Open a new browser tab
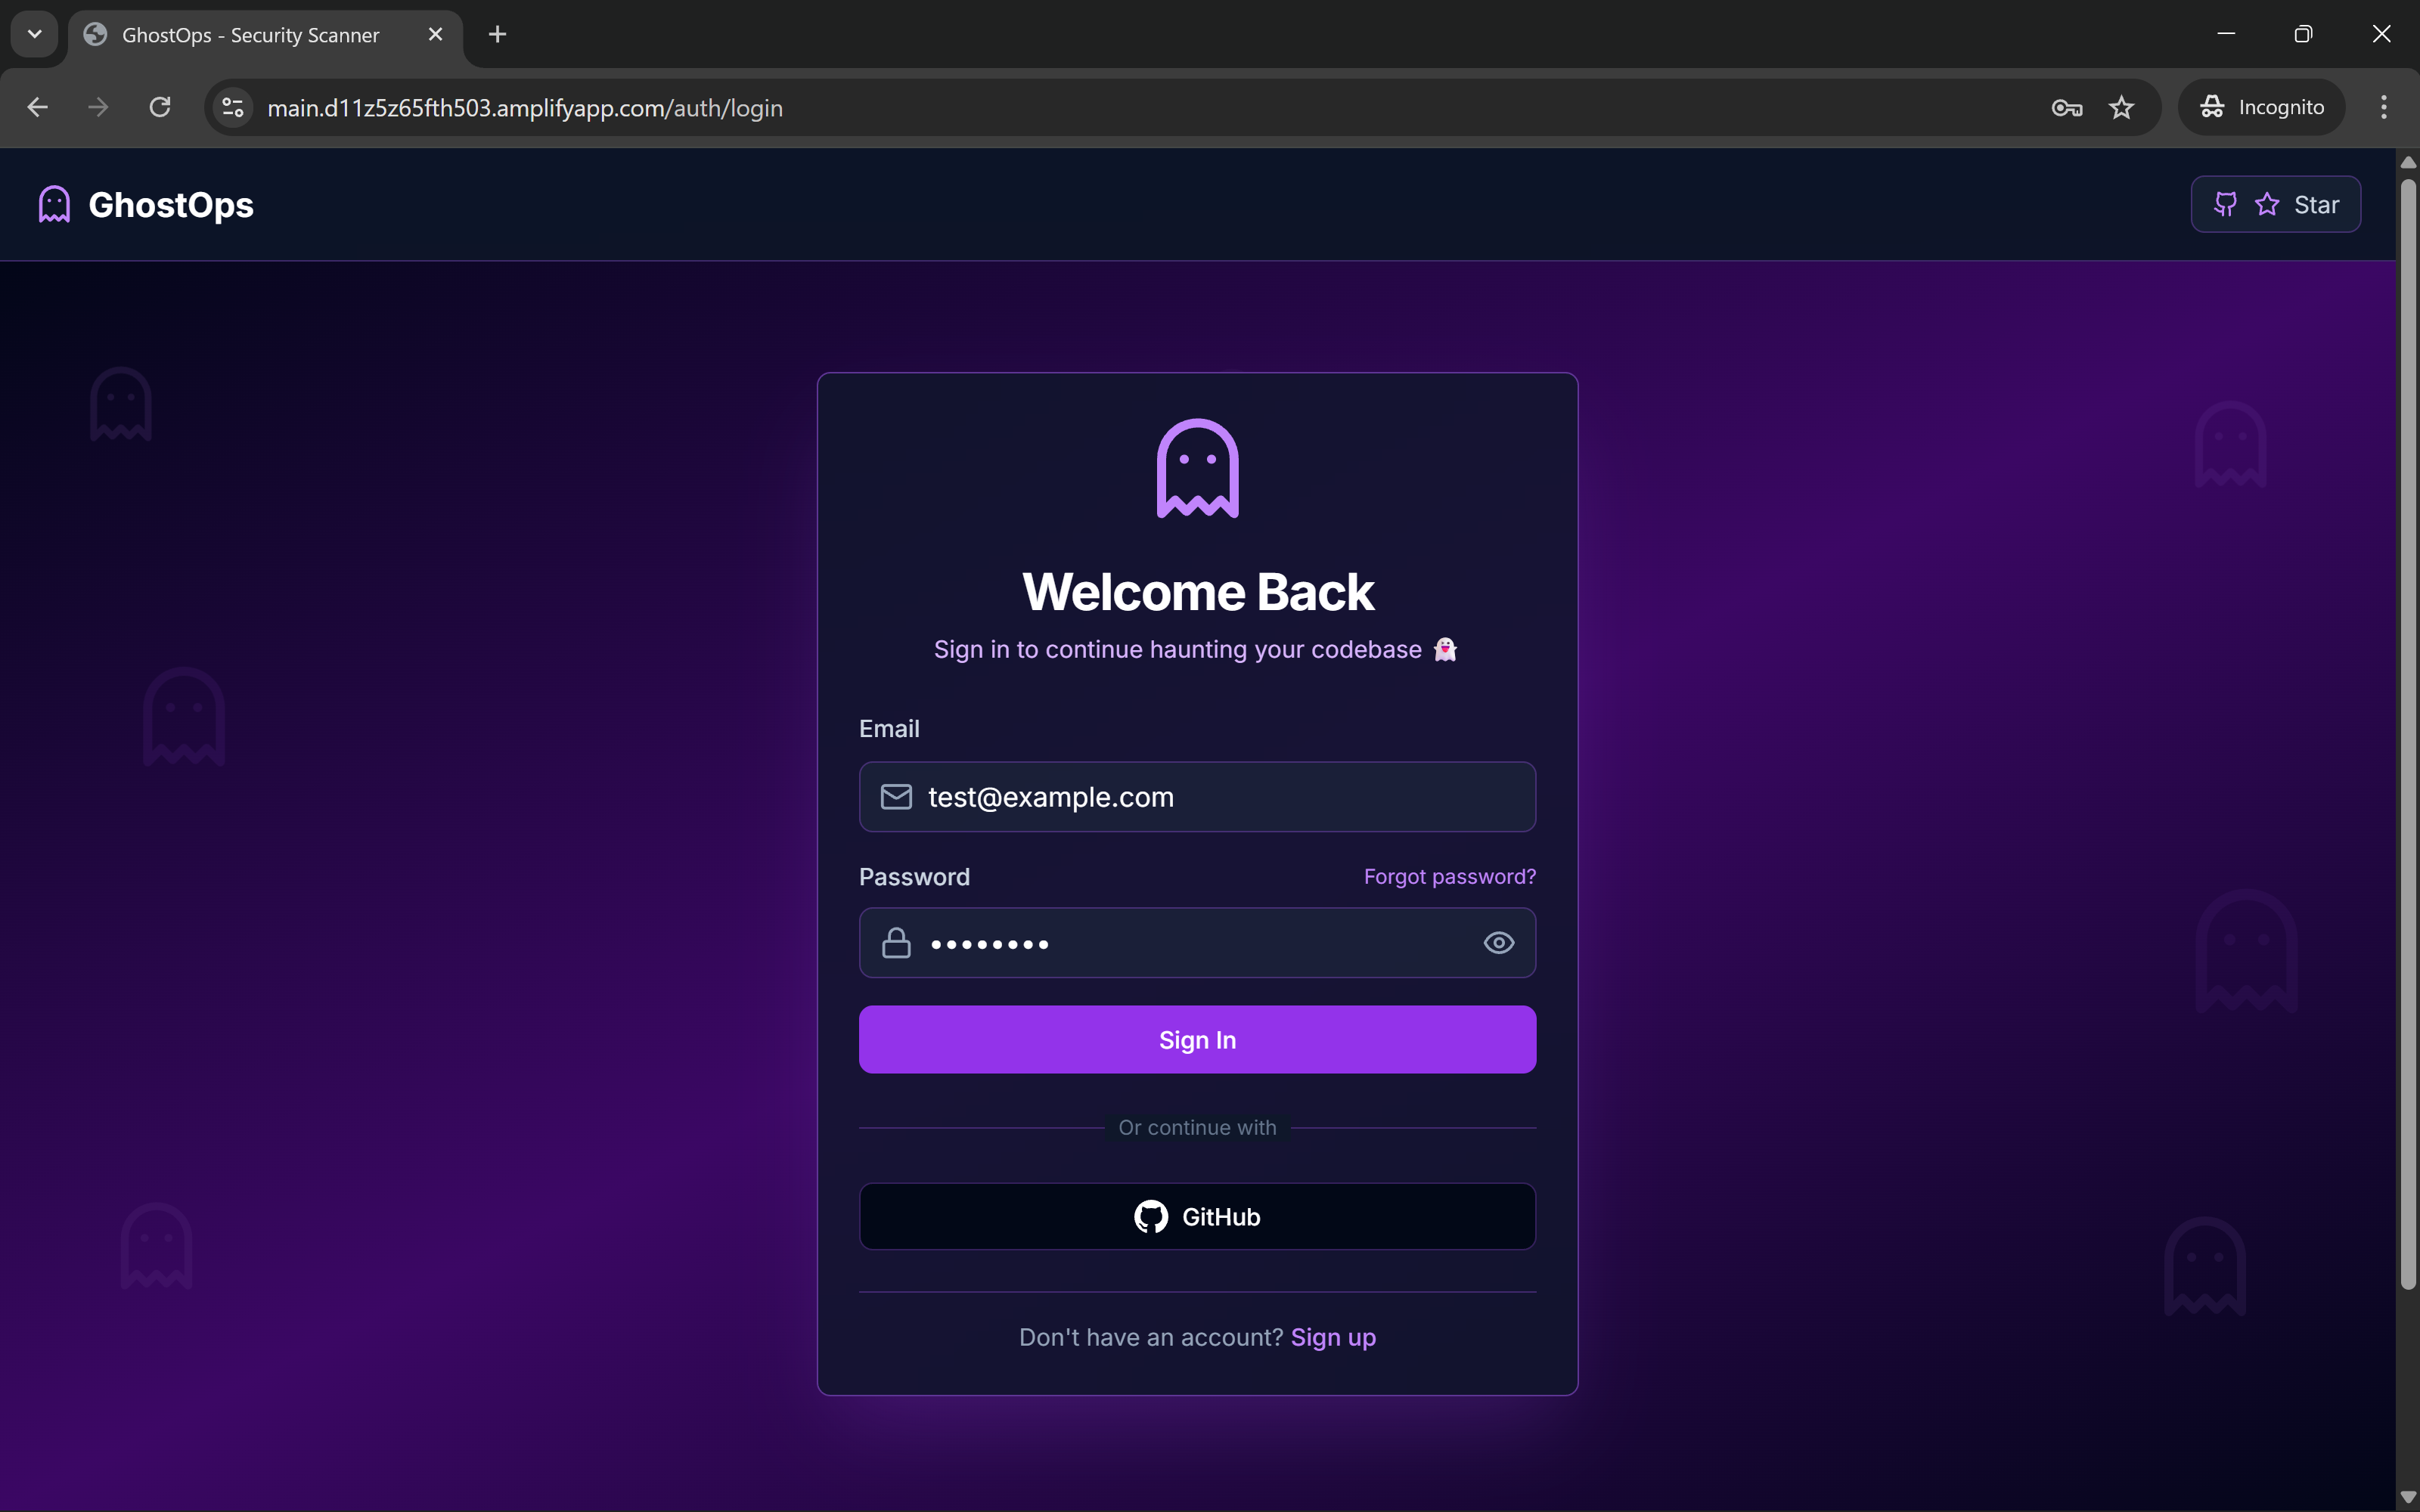 coord(497,35)
